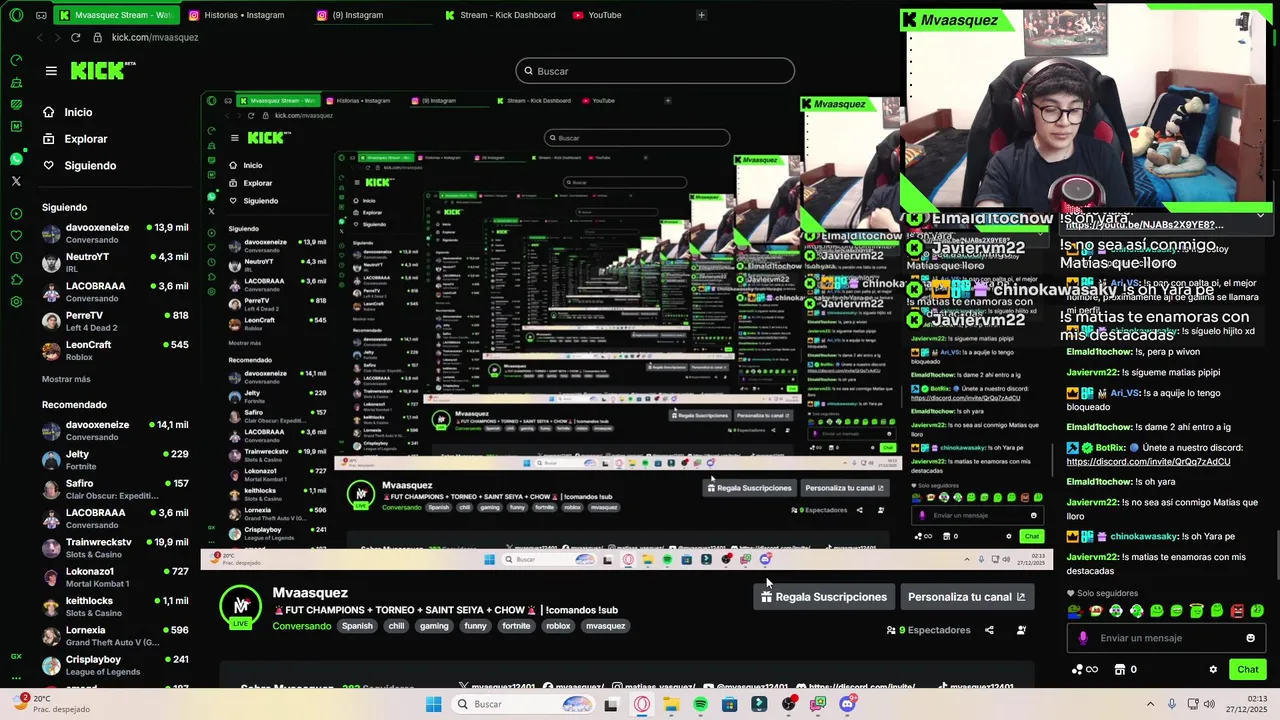Open Lokonazo1 recommended channel
This screenshot has width=1280, height=720.
[x=115, y=577]
